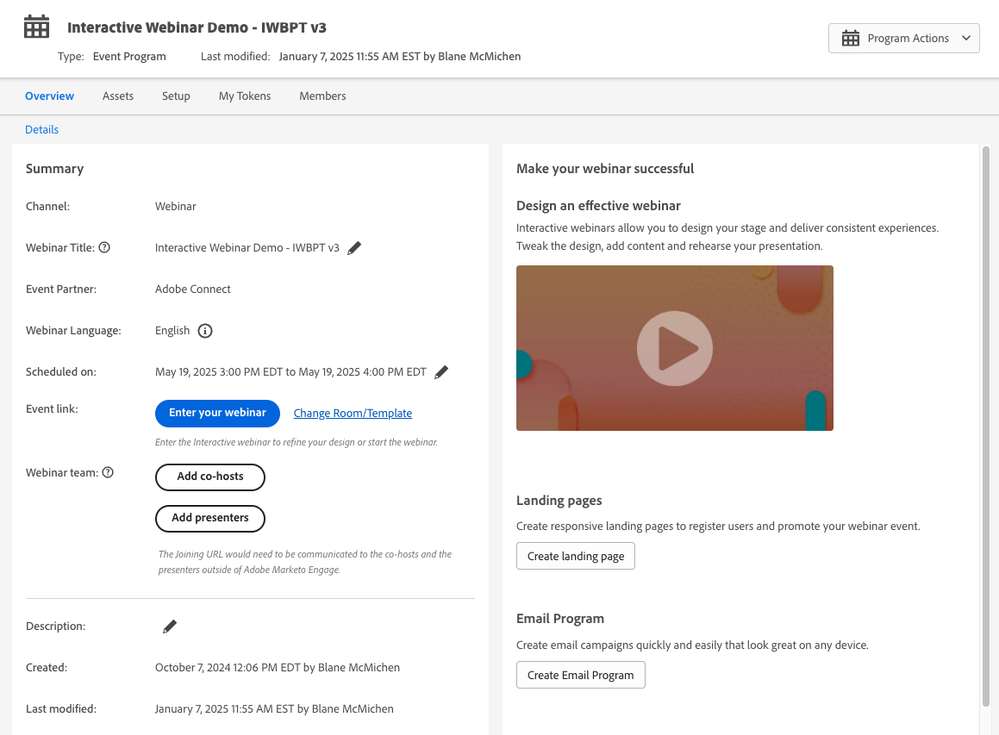999x735 pixels.
Task: Play the Design an effective webinar video
Action: pos(674,348)
